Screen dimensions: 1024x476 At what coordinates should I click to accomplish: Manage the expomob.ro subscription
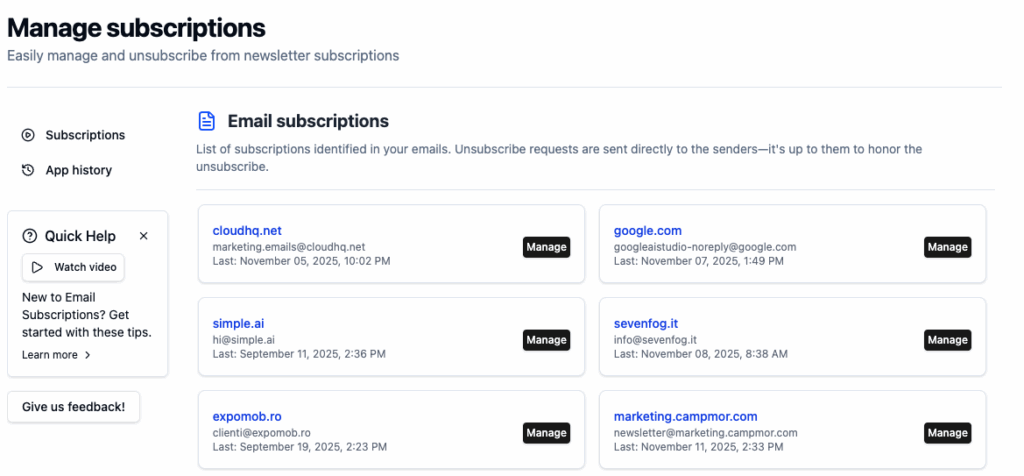(546, 433)
